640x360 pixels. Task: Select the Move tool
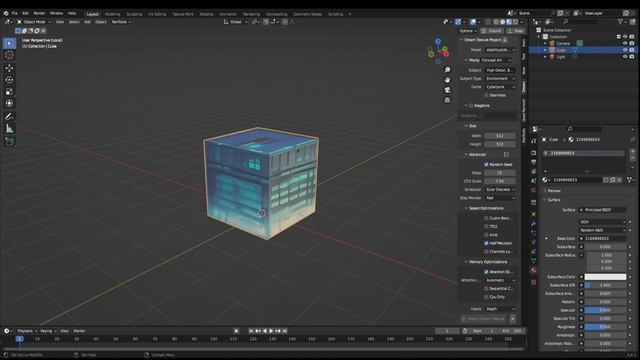point(9,68)
